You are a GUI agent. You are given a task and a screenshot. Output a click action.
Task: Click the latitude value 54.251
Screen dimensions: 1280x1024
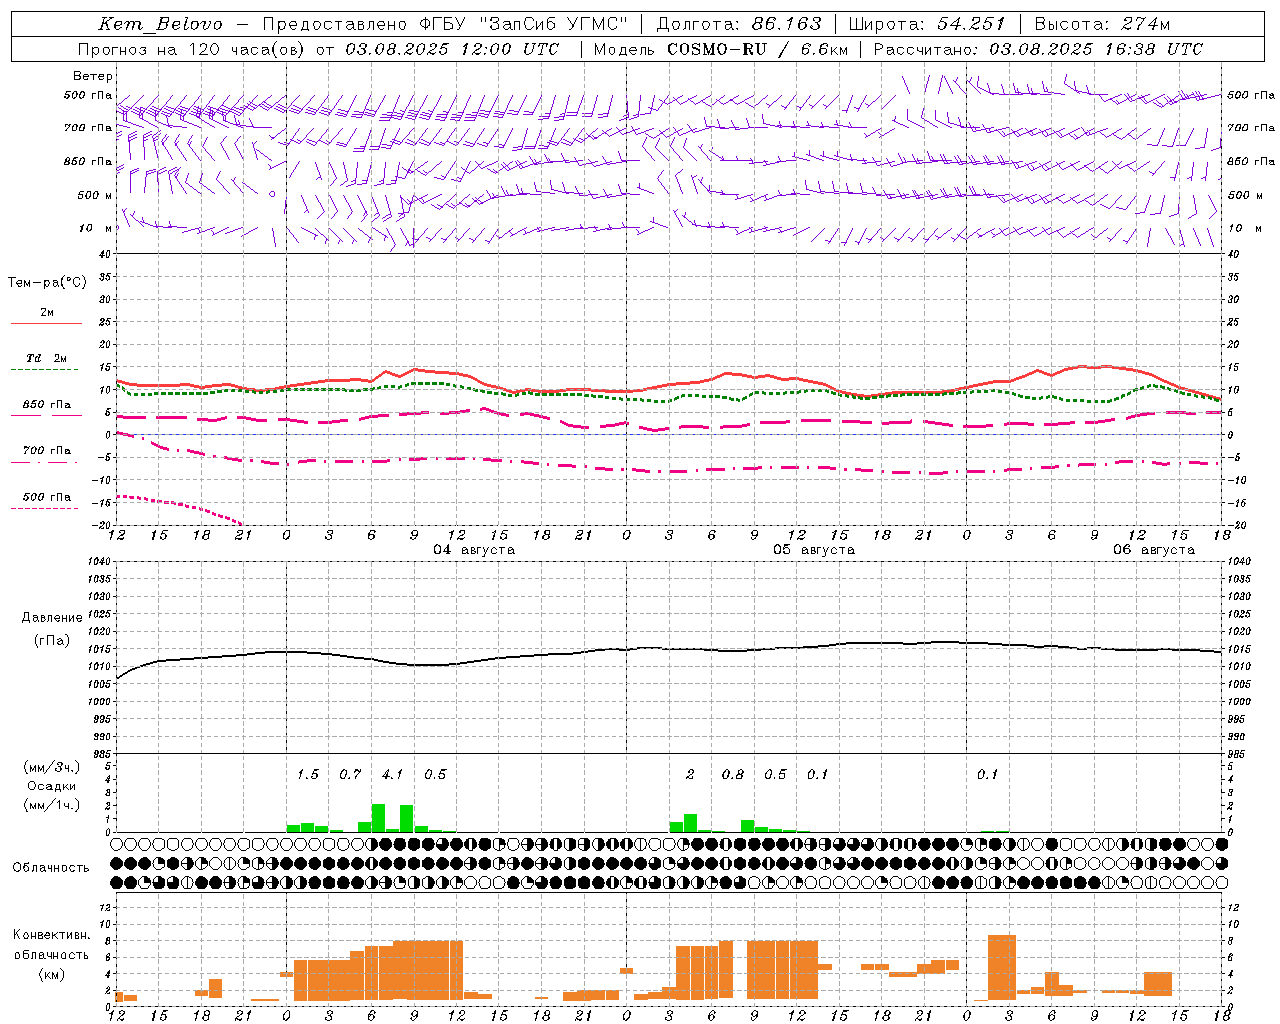[x=970, y=24]
